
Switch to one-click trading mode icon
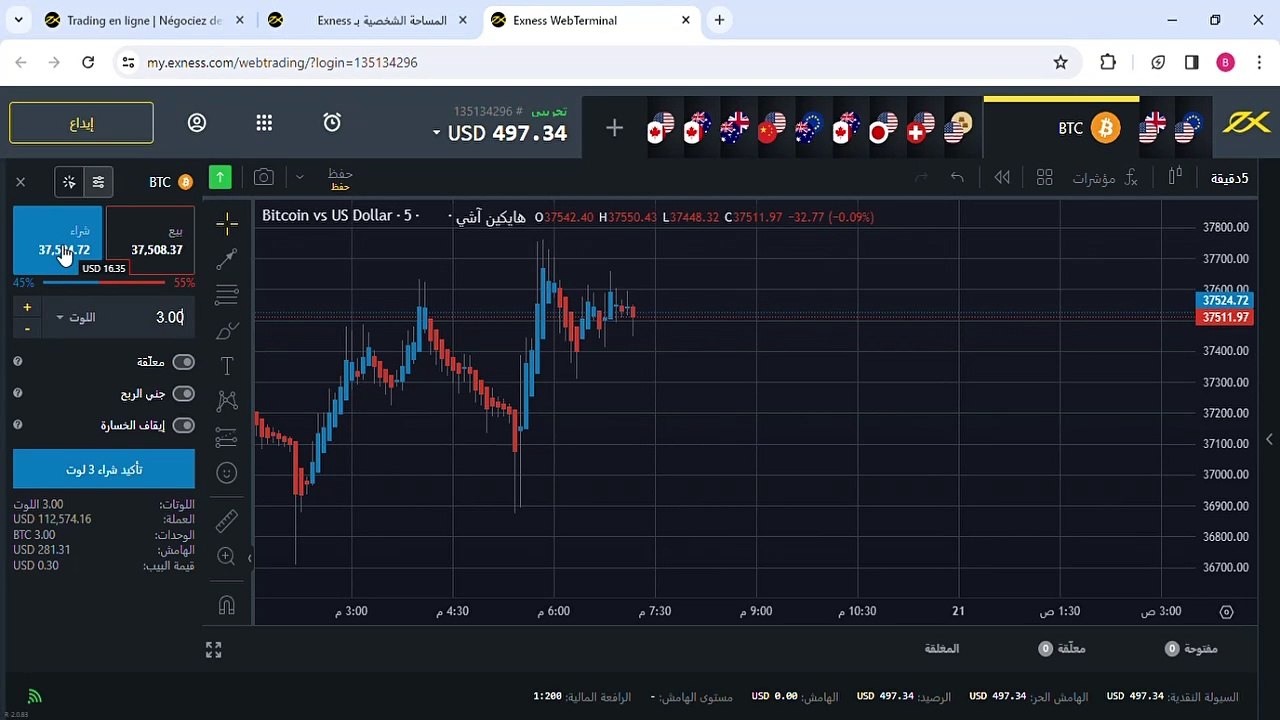[x=69, y=182]
